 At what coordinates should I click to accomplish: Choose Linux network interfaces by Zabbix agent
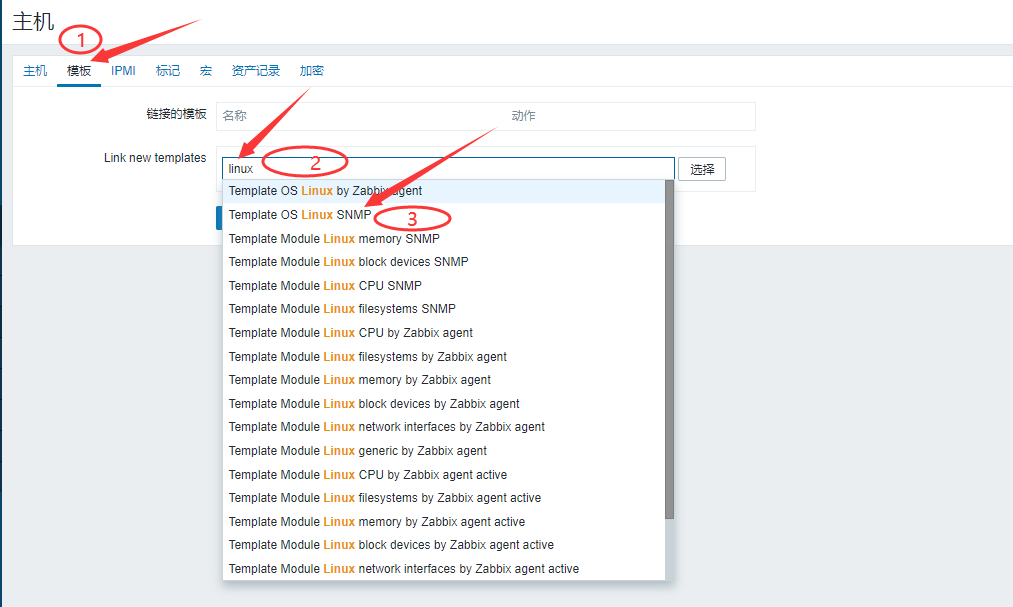444,427
